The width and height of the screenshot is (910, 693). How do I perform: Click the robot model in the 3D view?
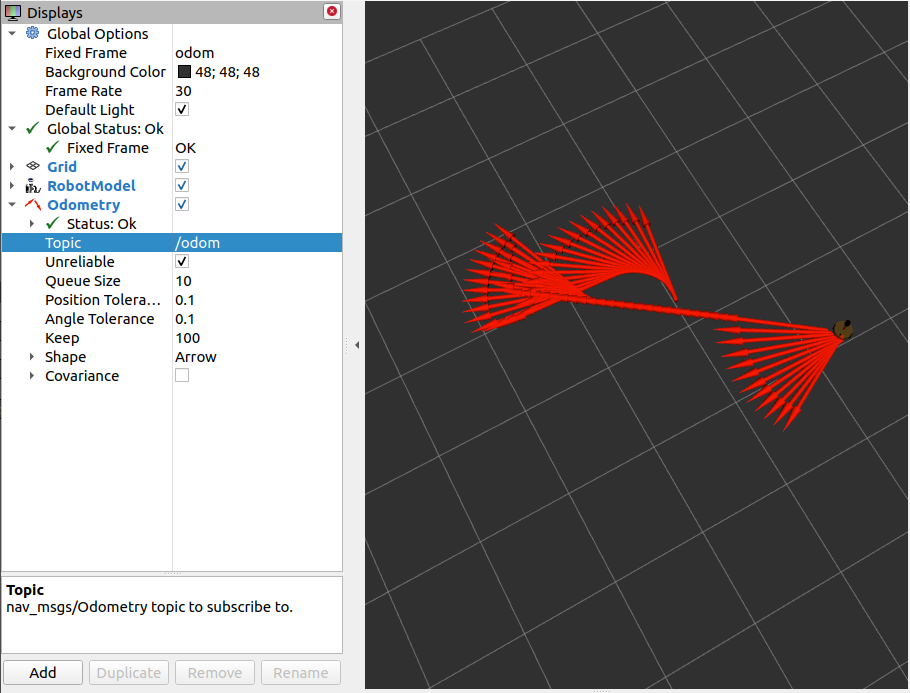pos(843,329)
